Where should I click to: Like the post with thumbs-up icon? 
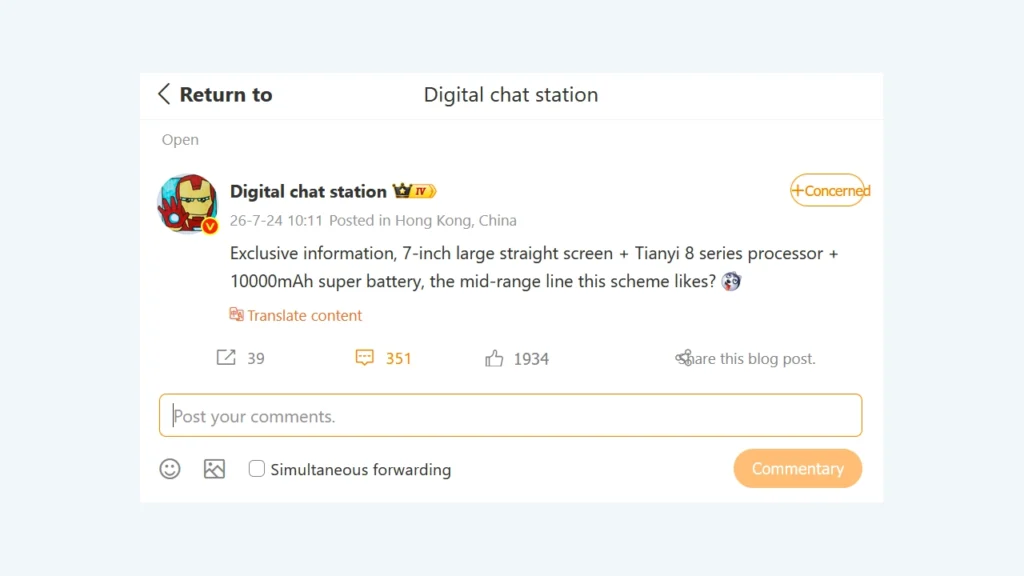tap(494, 358)
